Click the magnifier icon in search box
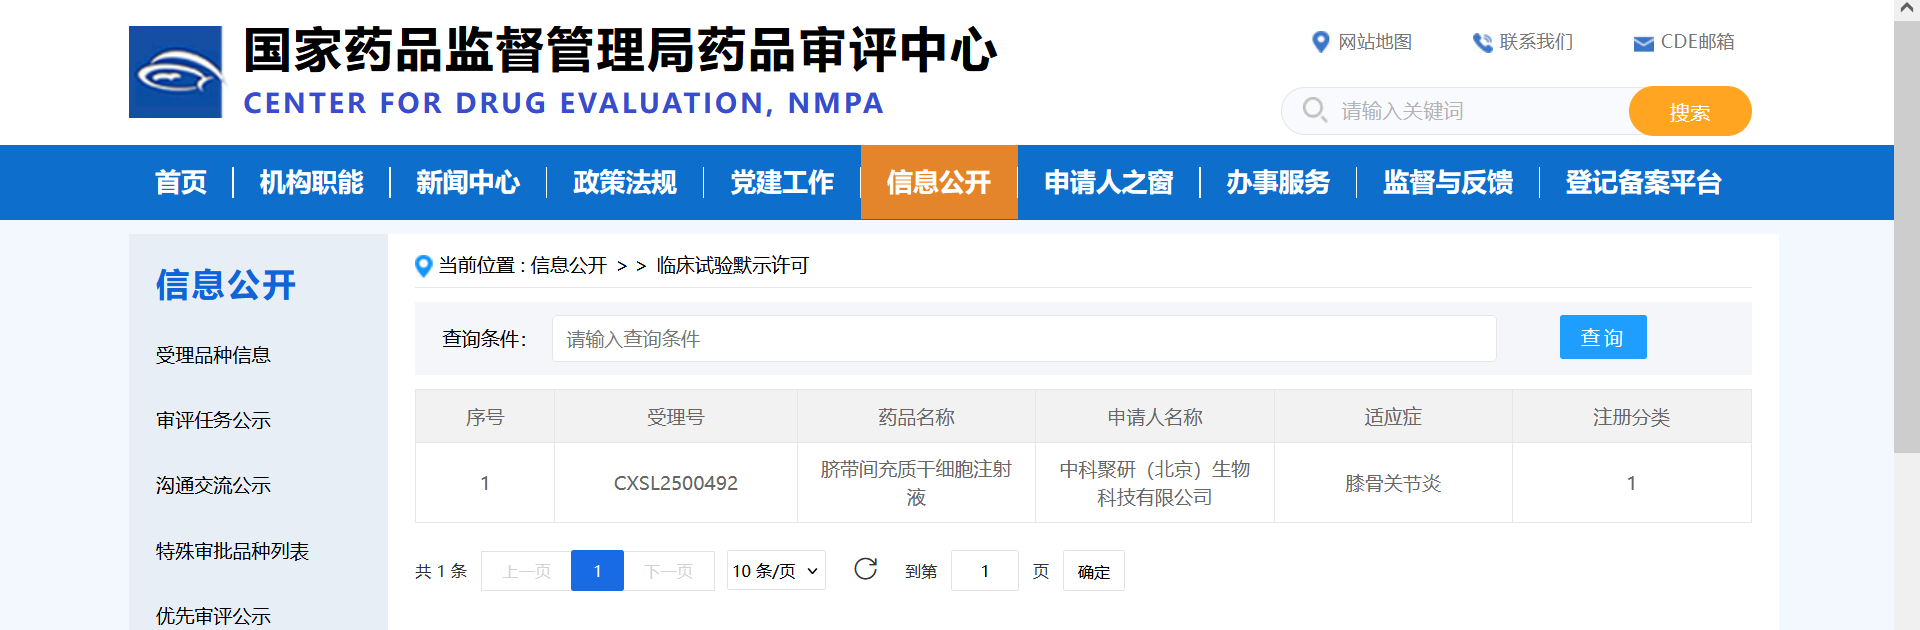This screenshot has width=1920, height=630. coord(1315,110)
